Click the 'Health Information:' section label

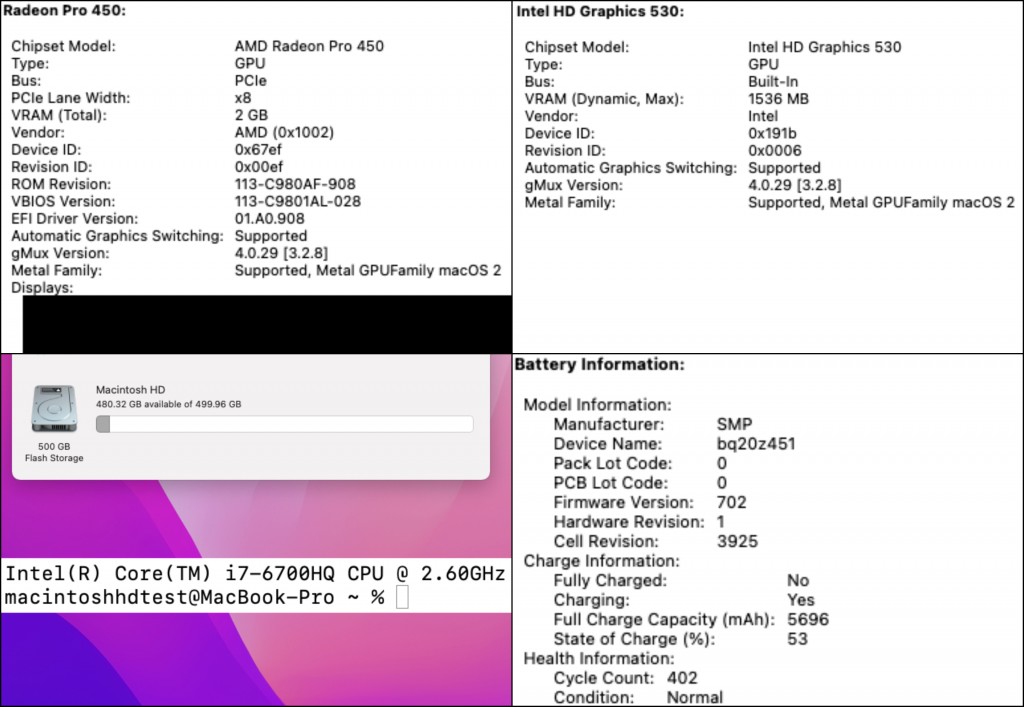point(599,659)
